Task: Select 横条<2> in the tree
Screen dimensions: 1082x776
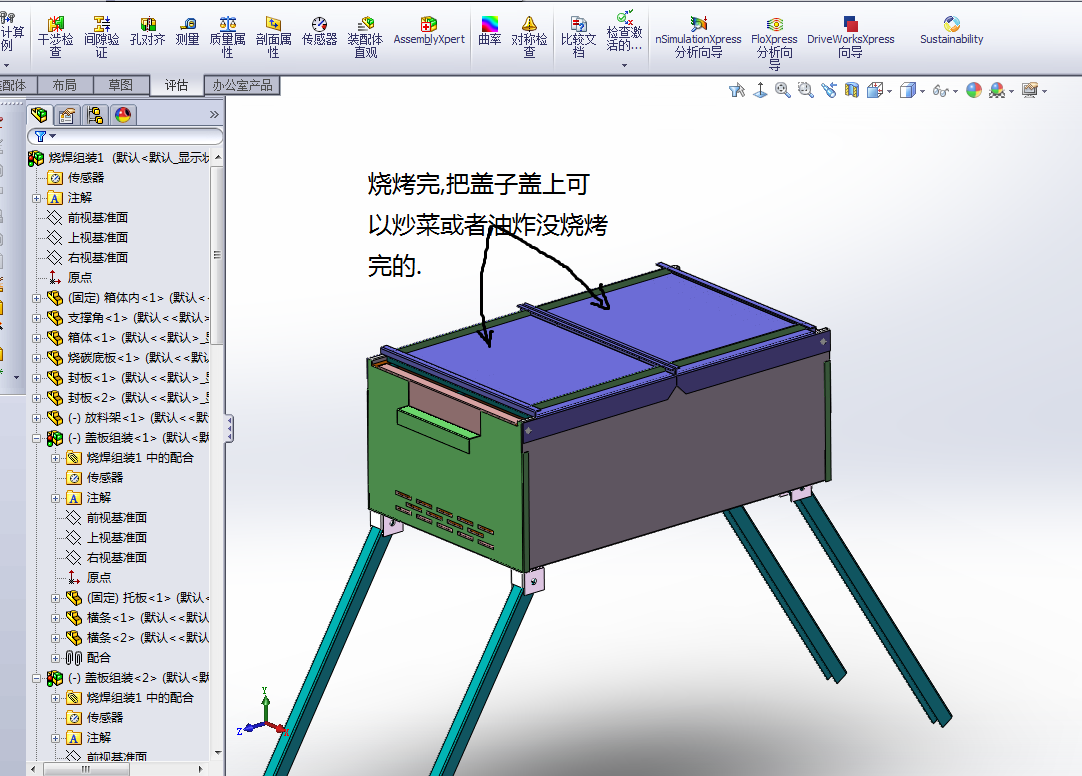Action: coord(137,638)
